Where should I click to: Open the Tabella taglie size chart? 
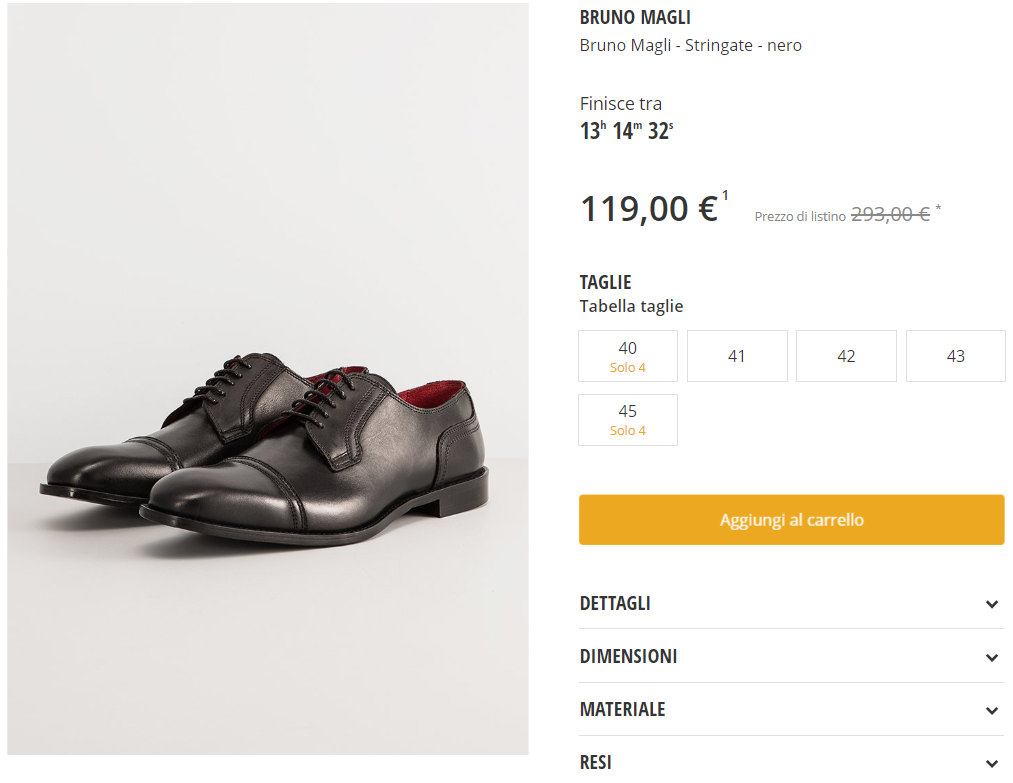pos(631,306)
